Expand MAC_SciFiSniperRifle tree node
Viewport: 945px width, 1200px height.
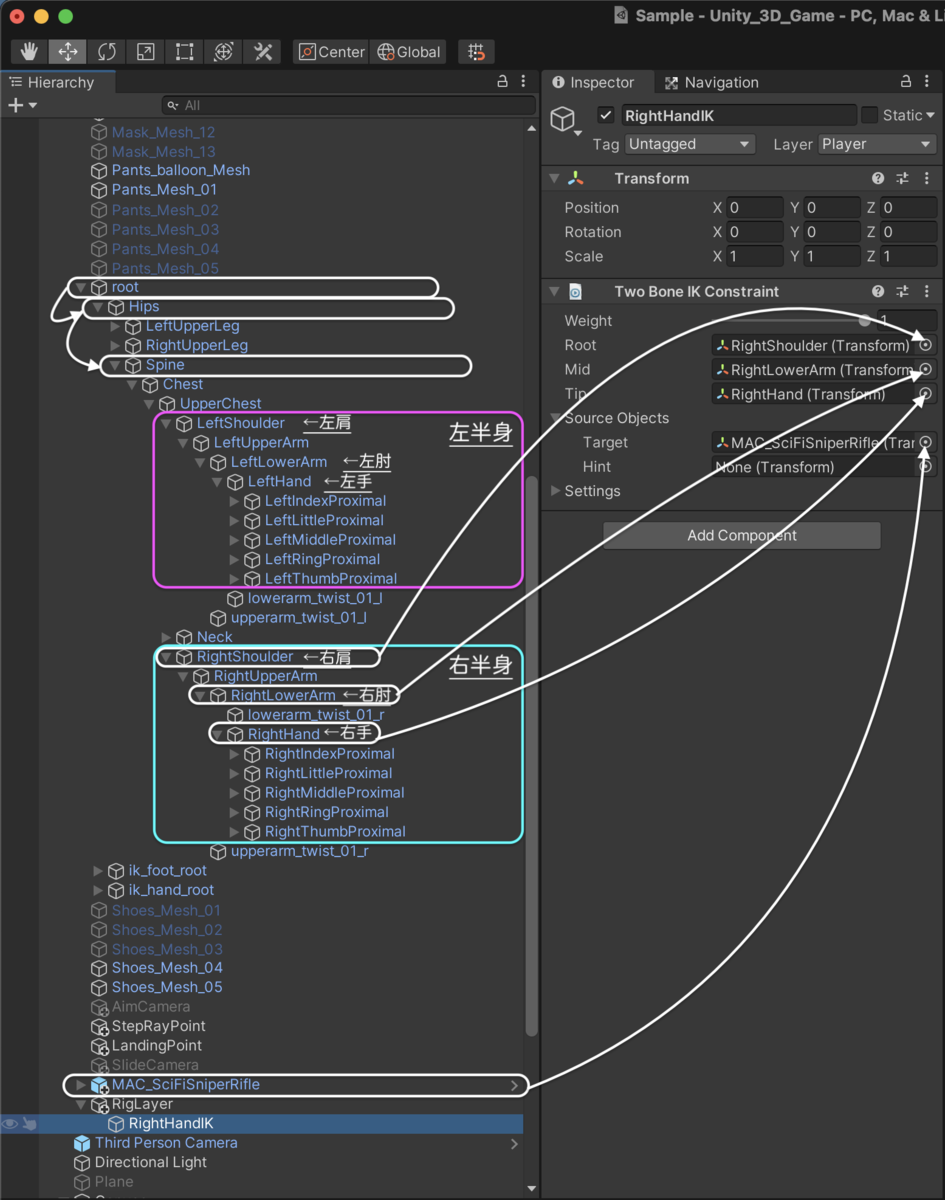pos(81,1085)
